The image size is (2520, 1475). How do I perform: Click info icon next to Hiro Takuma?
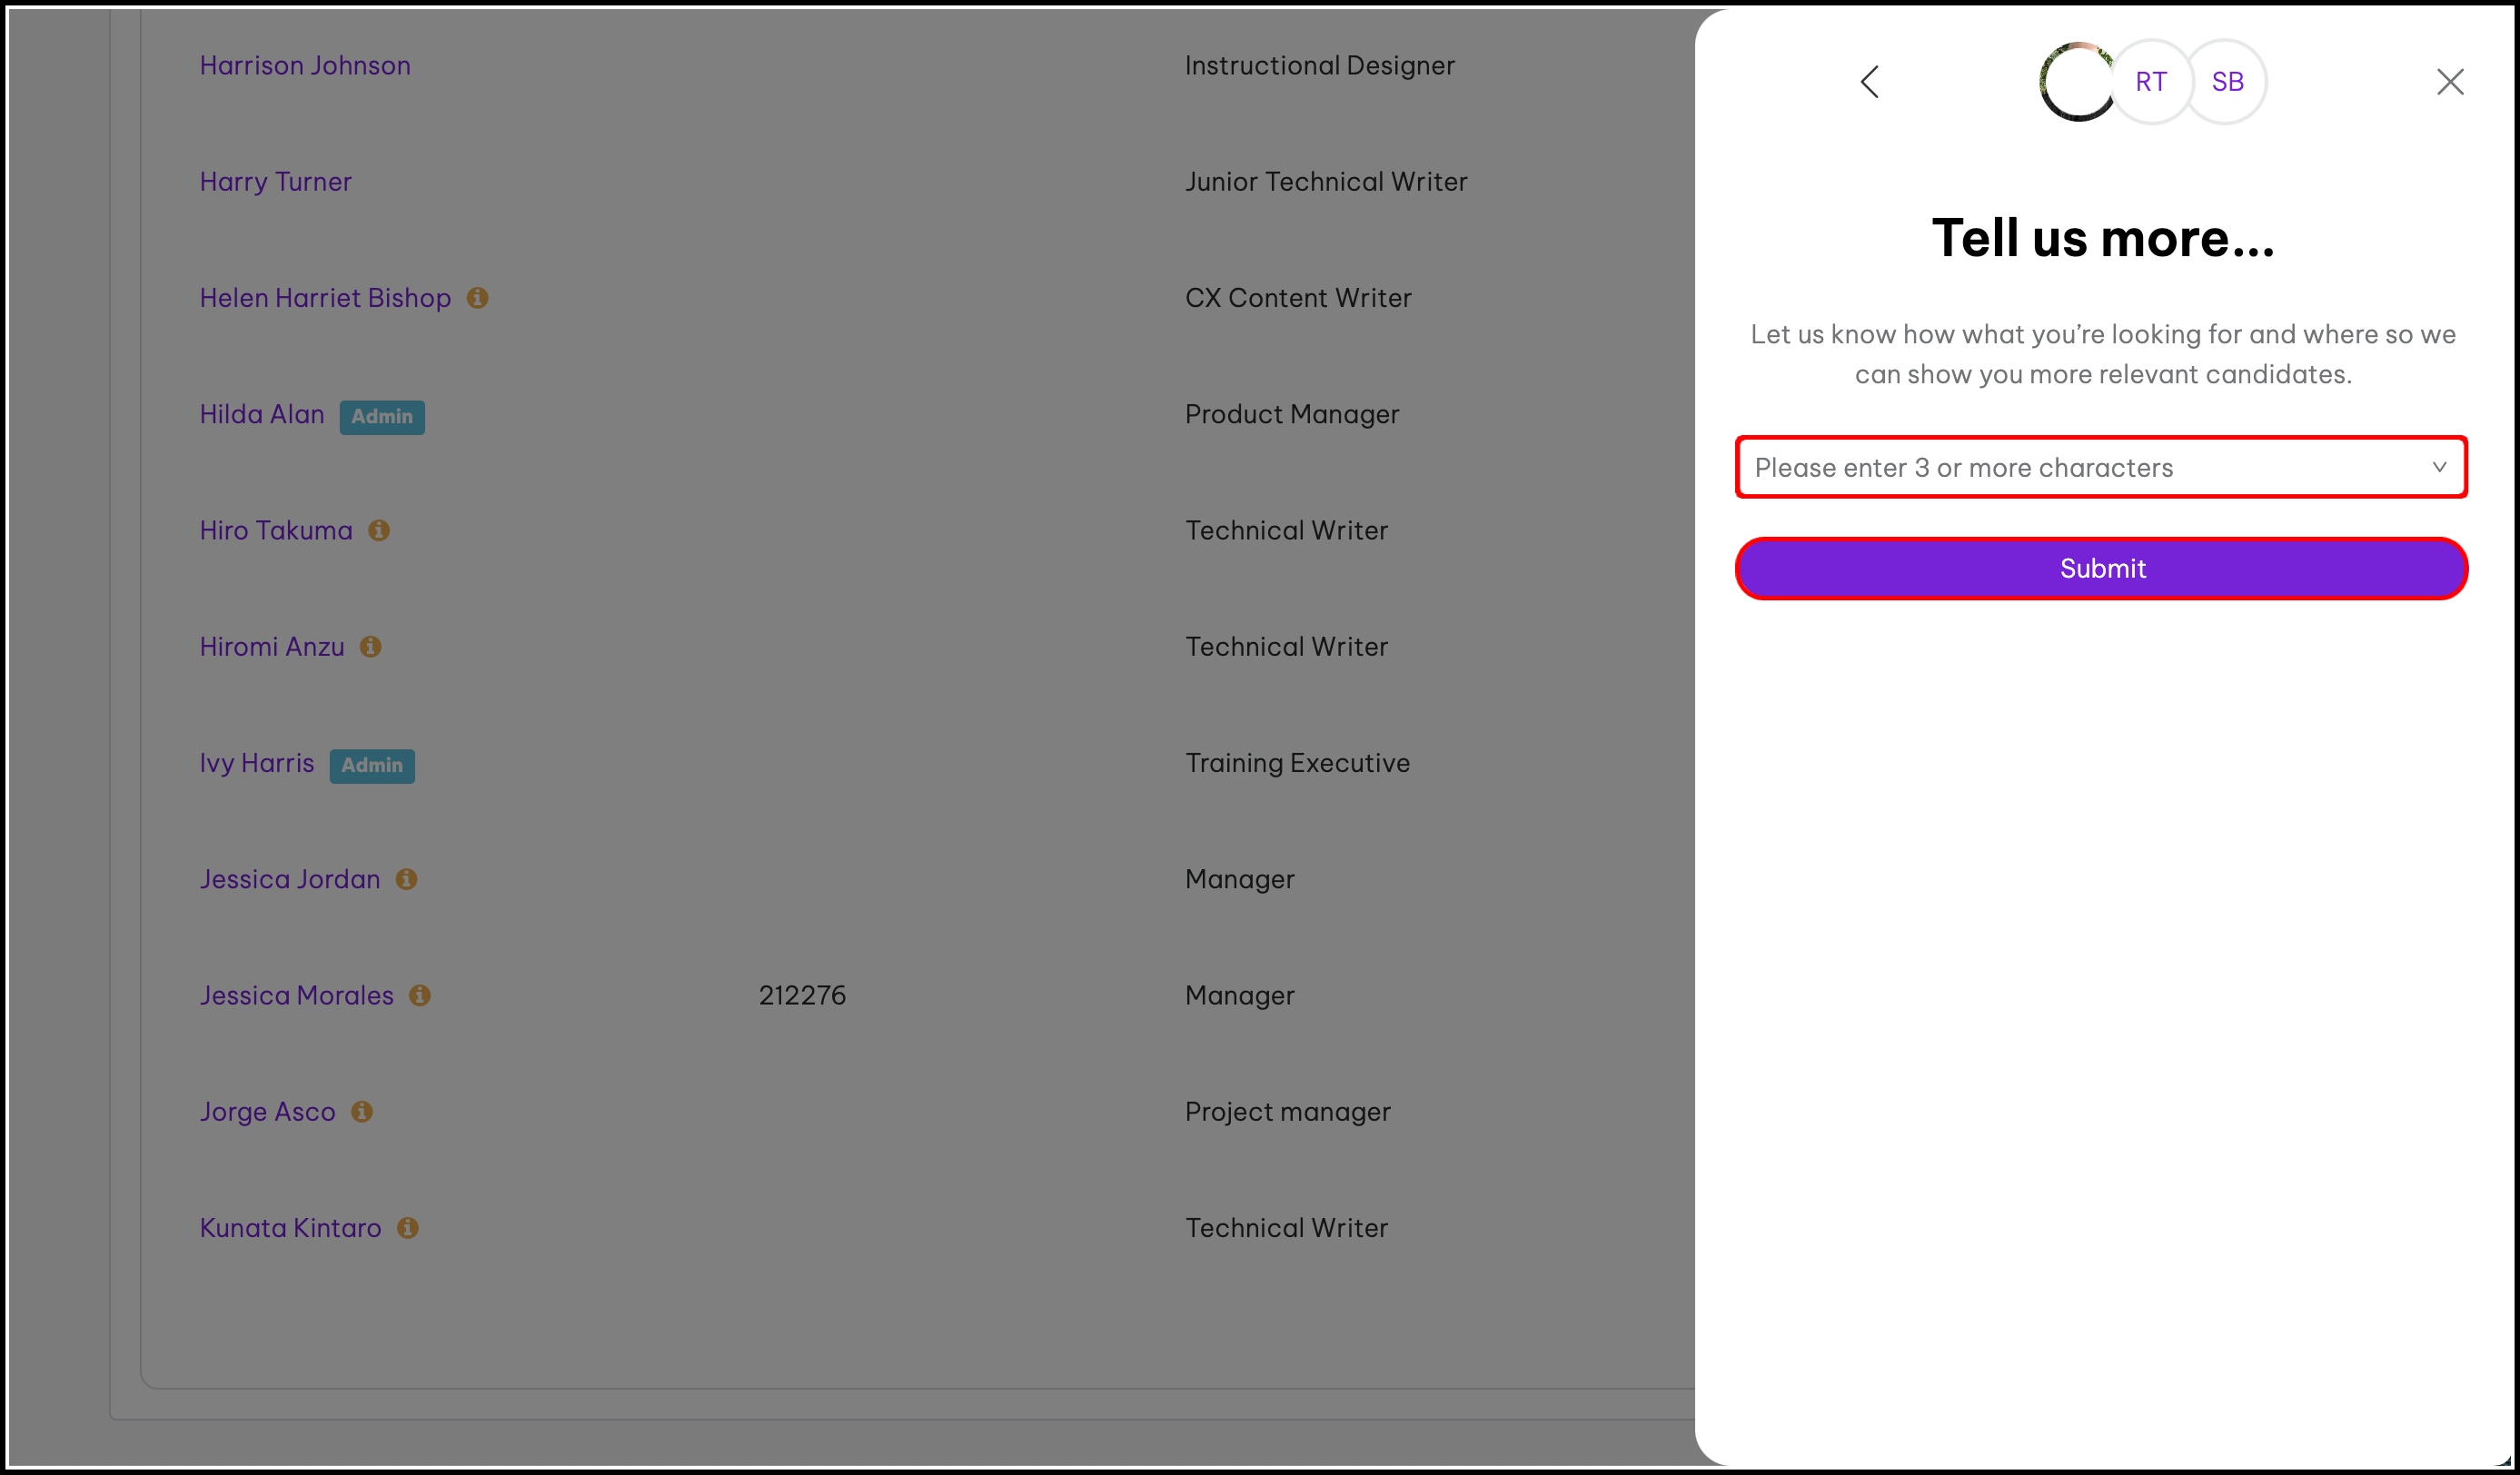coord(379,531)
